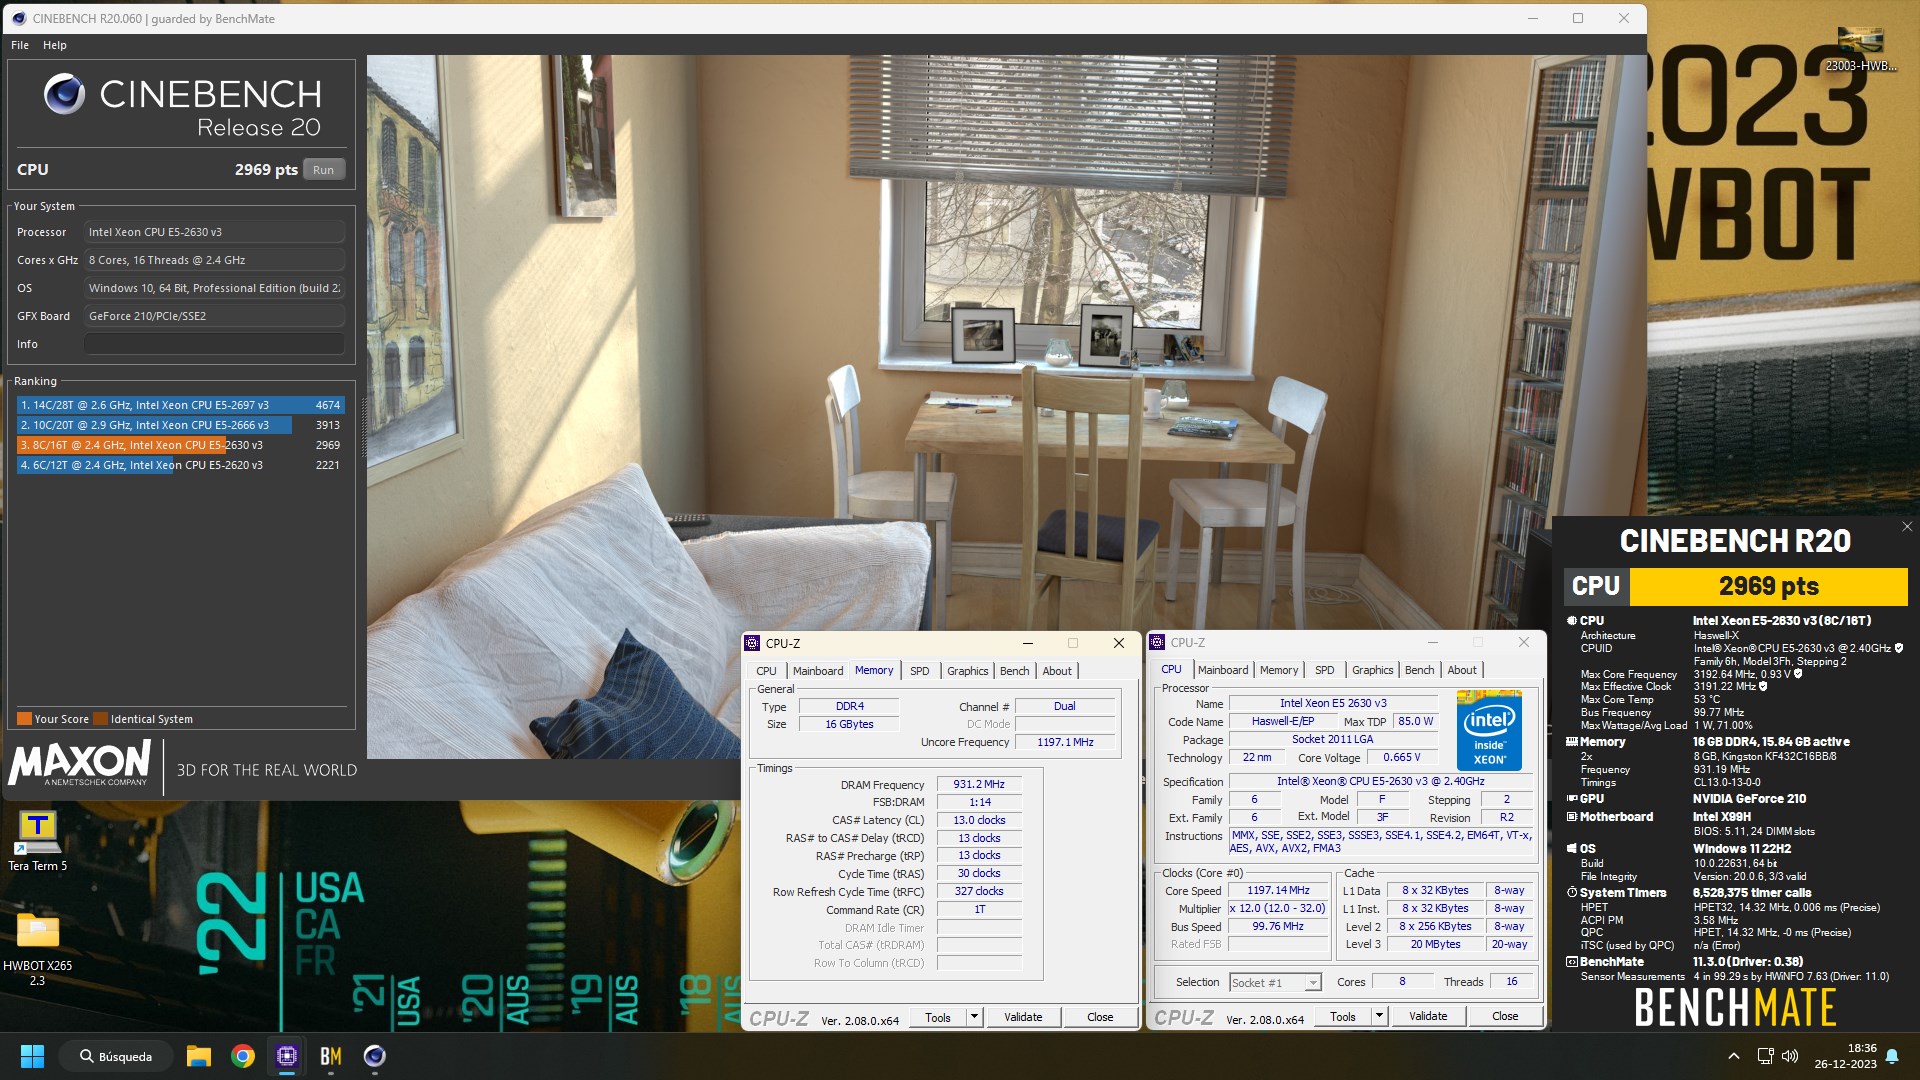The height and width of the screenshot is (1080, 1920).
Task: Expand Tools dropdown arrow in CPU-Z Memory window
Action: (x=974, y=1017)
